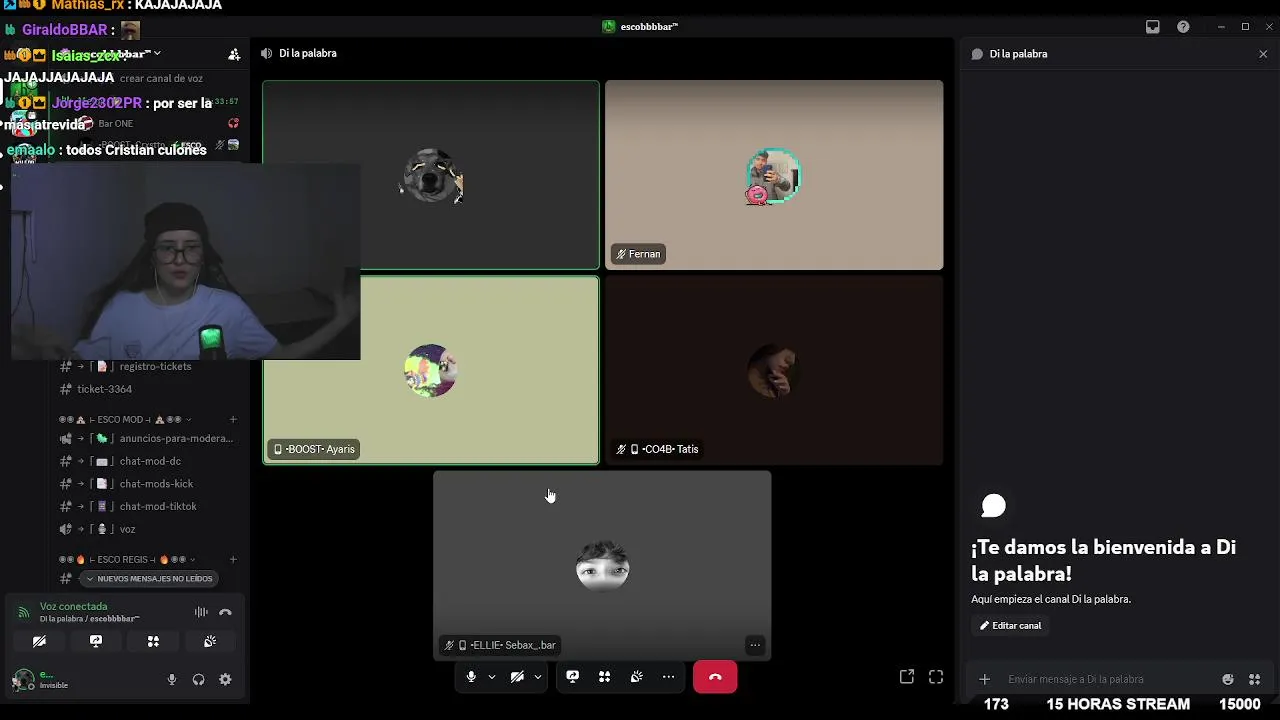1280x720 pixels.
Task: Disconnect via the voice panel phone icon
Action: (x=225, y=612)
